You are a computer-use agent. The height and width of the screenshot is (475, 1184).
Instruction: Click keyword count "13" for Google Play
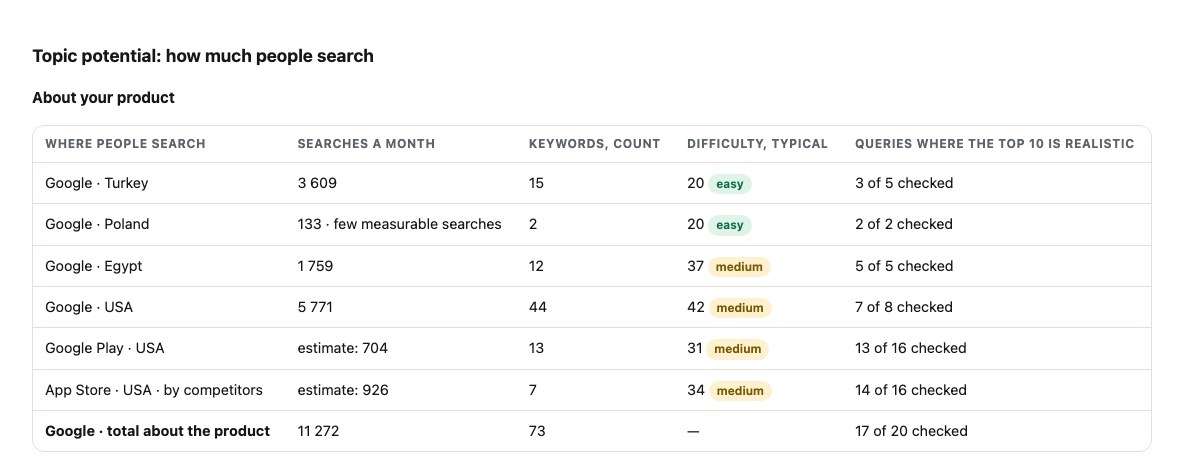pyautogui.click(x=536, y=348)
